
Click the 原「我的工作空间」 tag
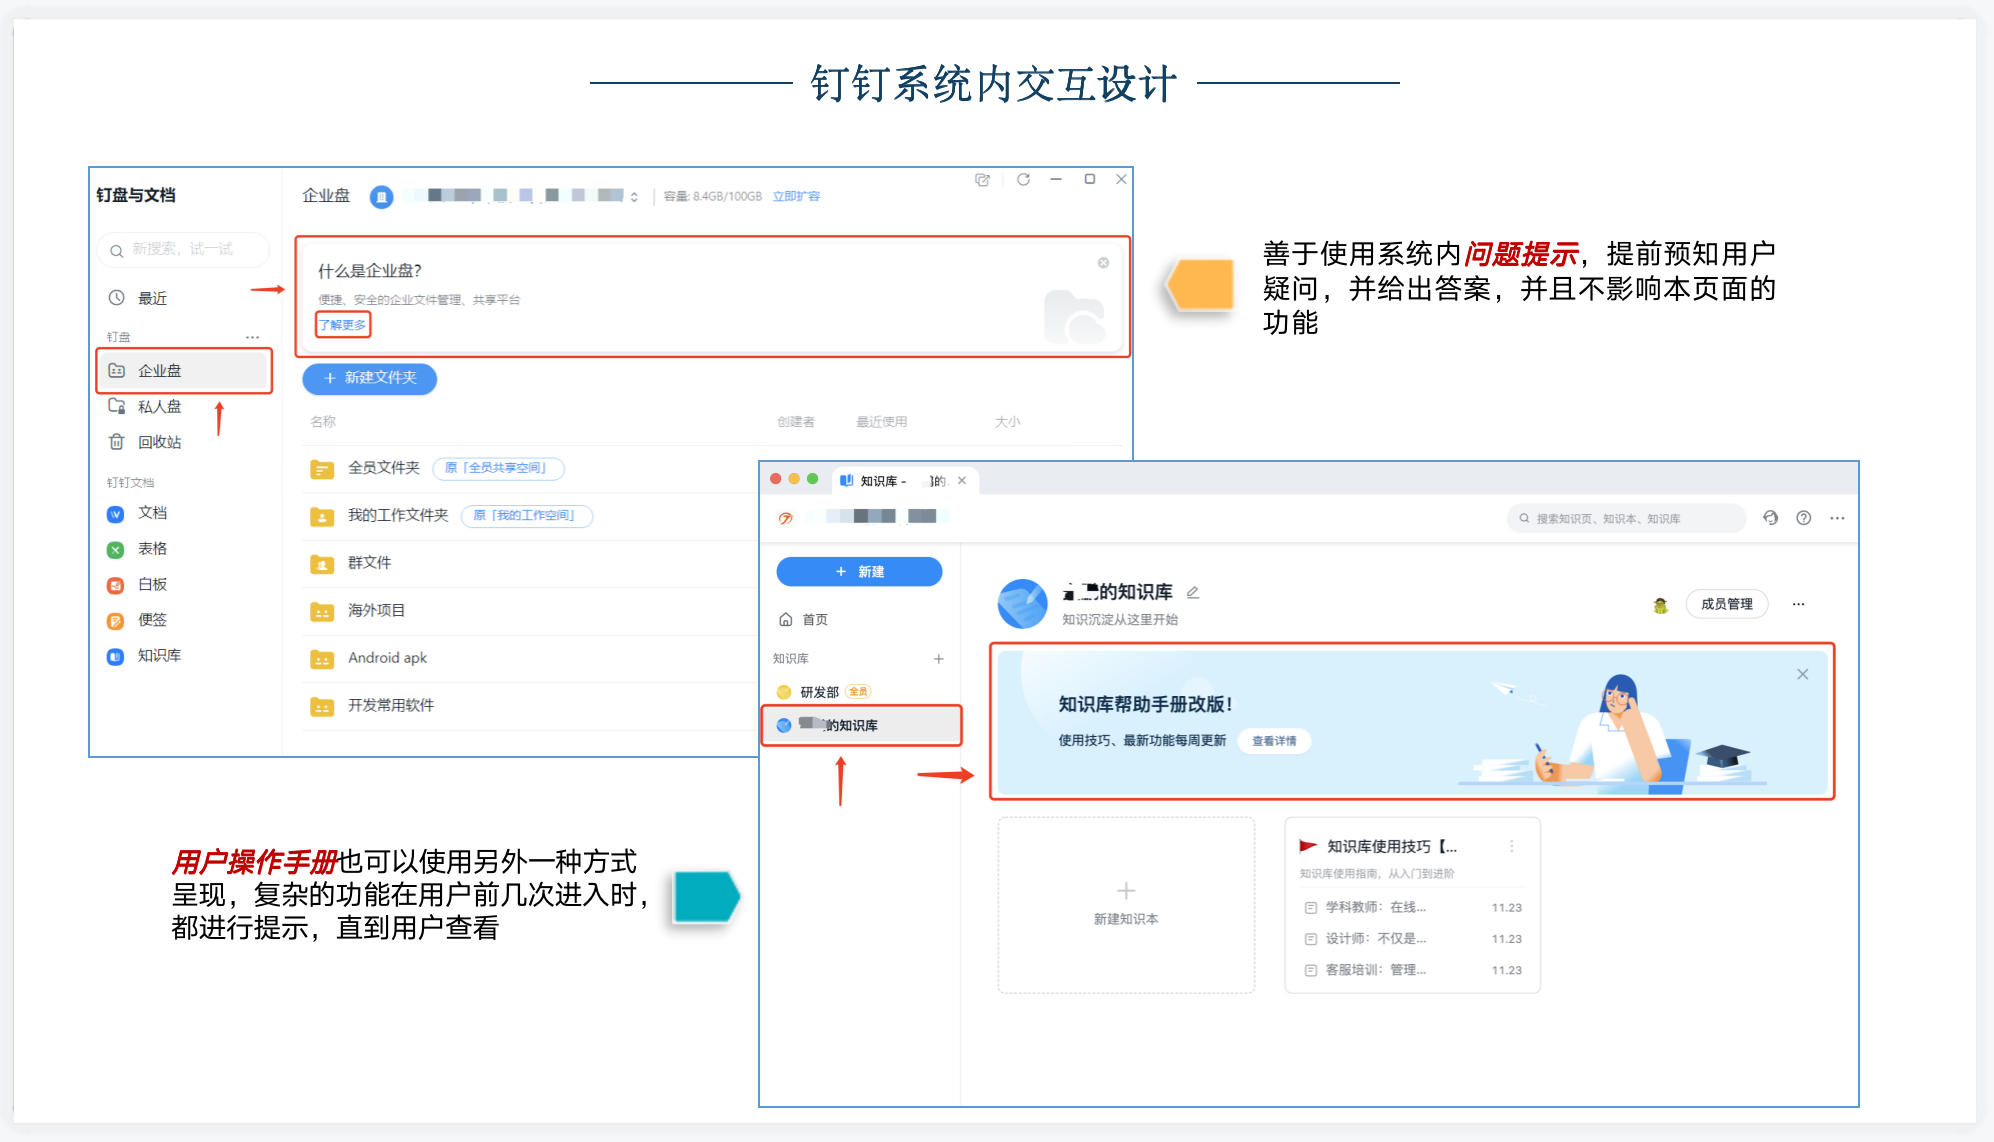click(526, 515)
